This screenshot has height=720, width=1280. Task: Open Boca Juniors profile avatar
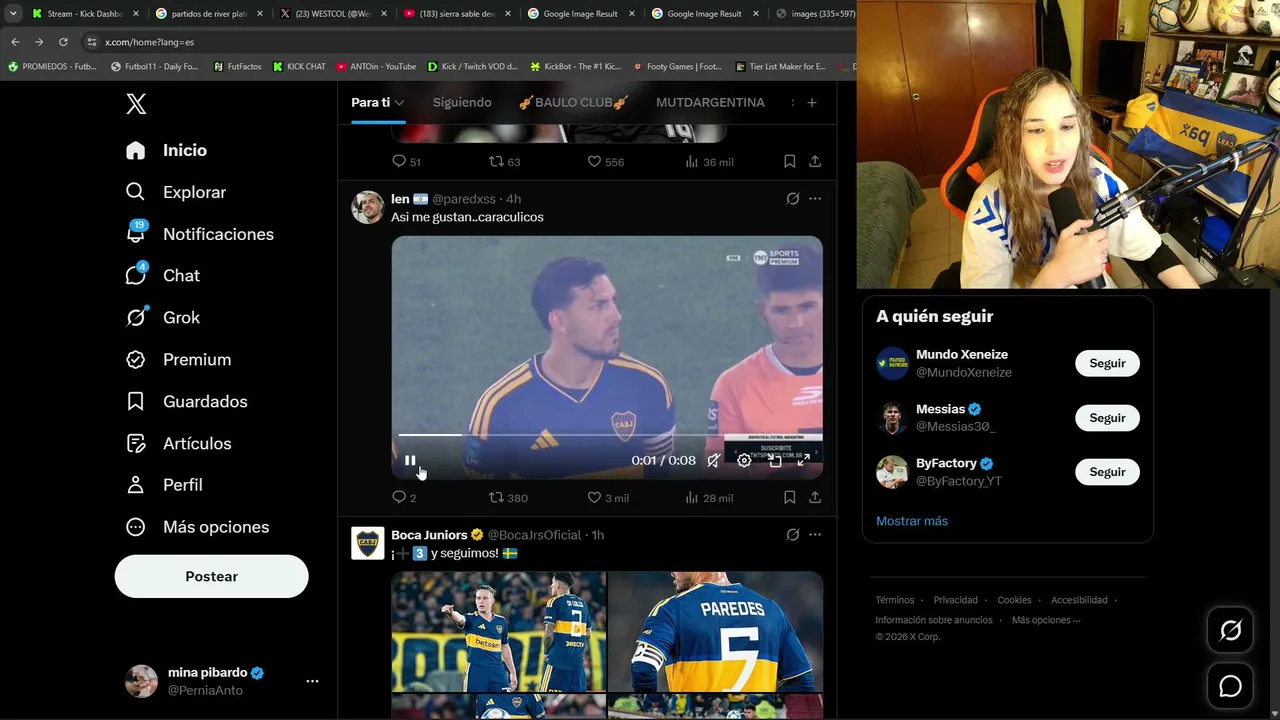pyautogui.click(x=368, y=543)
